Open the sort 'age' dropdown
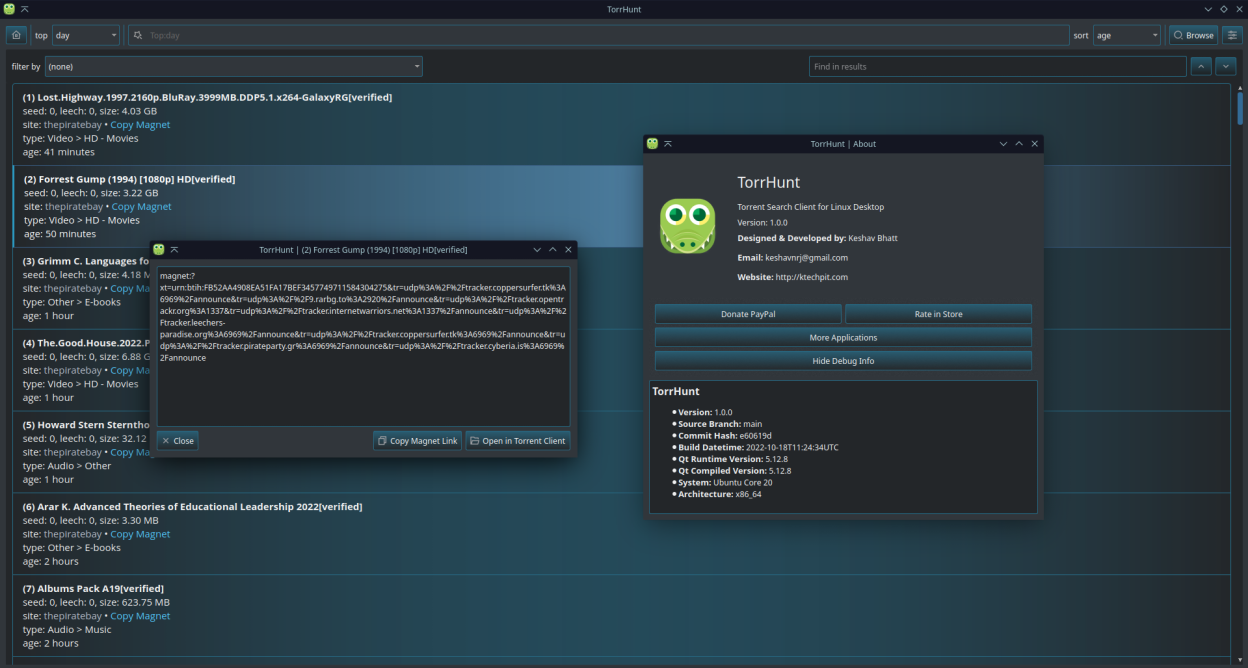1248x668 pixels. pyautogui.click(x=1126, y=34)
